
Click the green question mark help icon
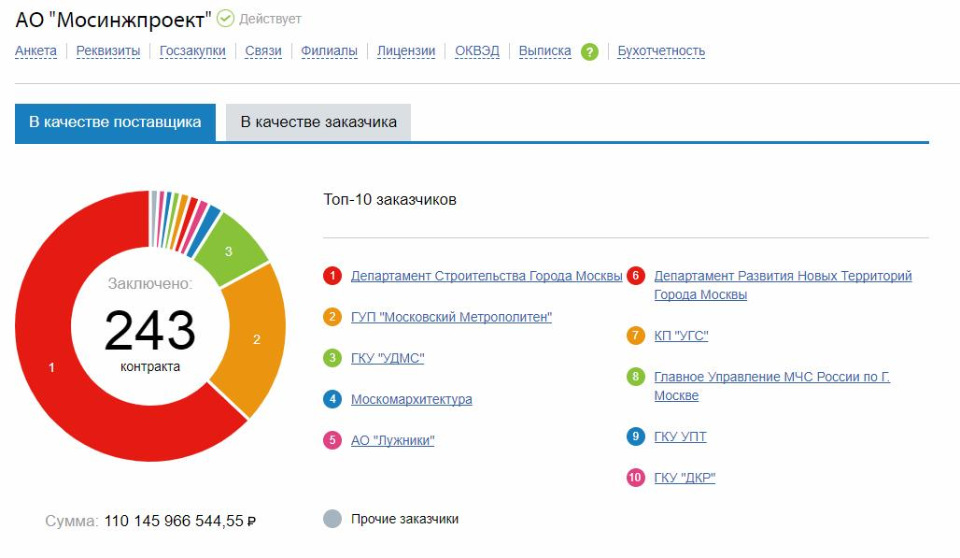tap(589, 52)
